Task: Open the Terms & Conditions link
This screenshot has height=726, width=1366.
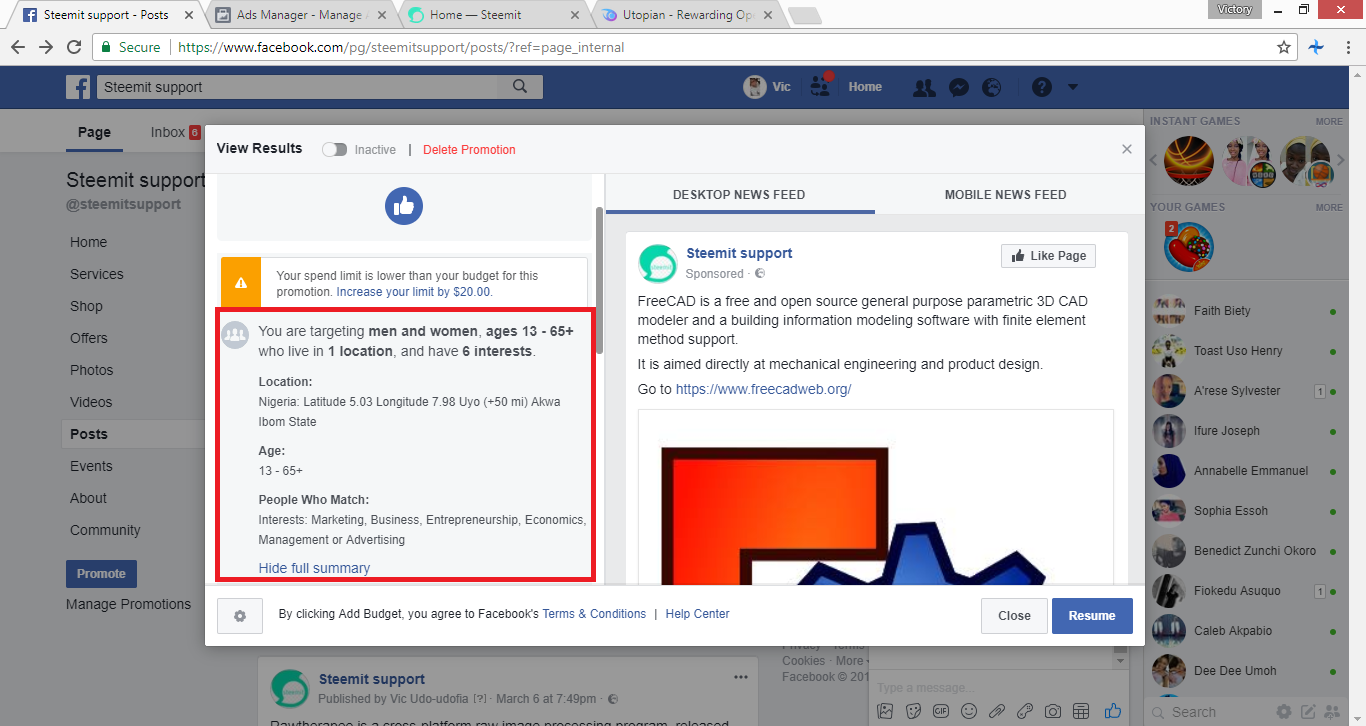Action: (x=594, y=614)
